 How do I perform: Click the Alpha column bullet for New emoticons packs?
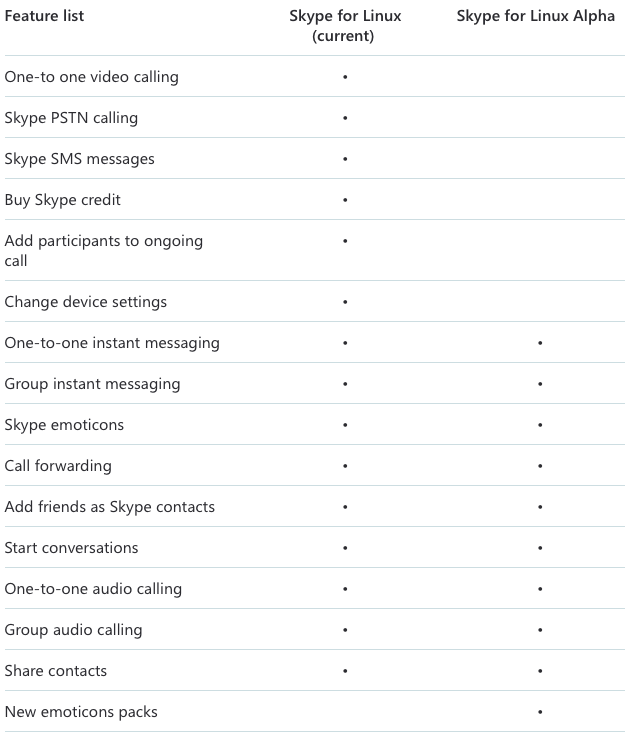[540, 712]
